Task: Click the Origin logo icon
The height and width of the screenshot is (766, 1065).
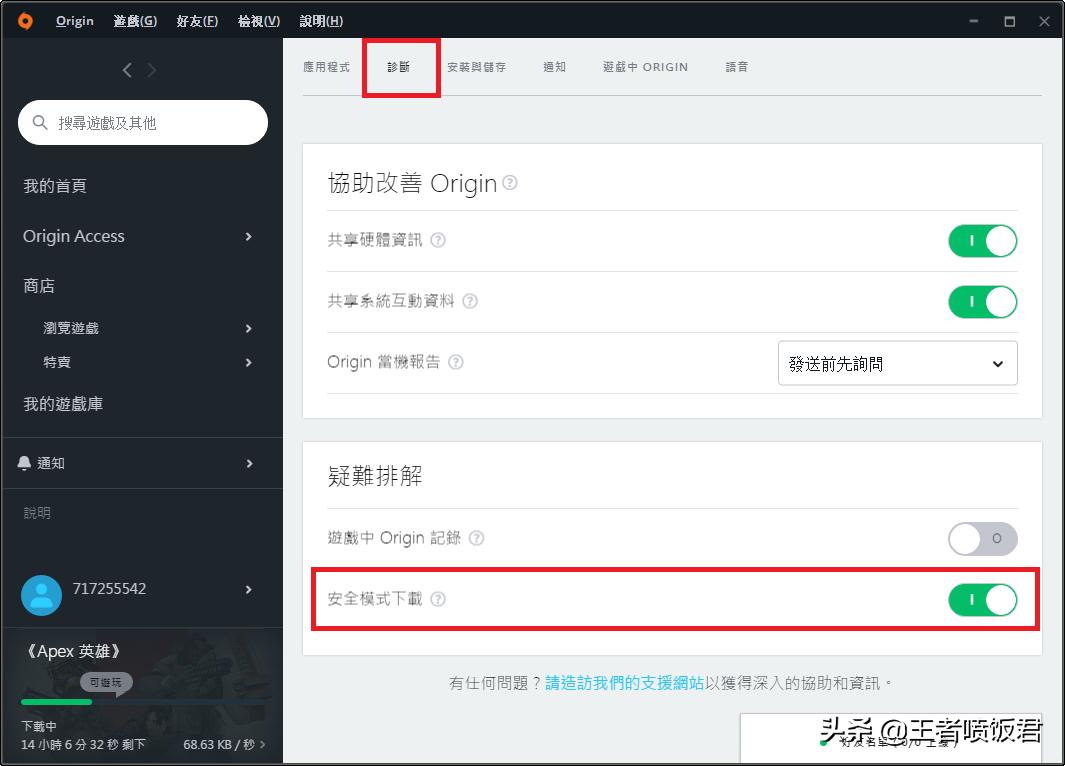Action: click(x=24, y=20)
